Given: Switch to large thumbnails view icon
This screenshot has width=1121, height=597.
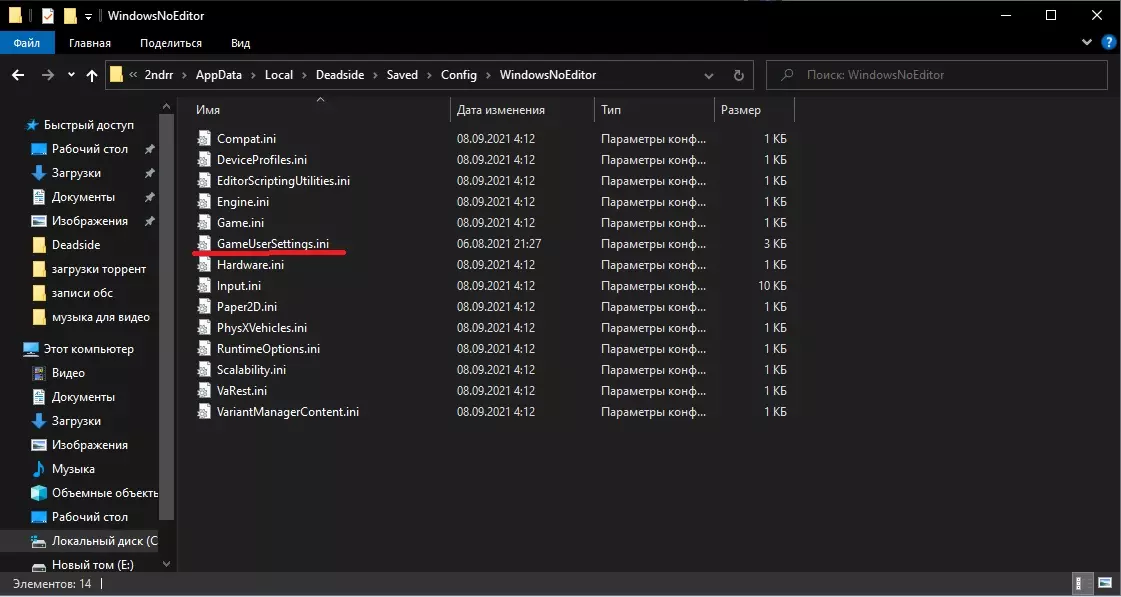Looking at the screenshot, I should tap(1105, 583).
